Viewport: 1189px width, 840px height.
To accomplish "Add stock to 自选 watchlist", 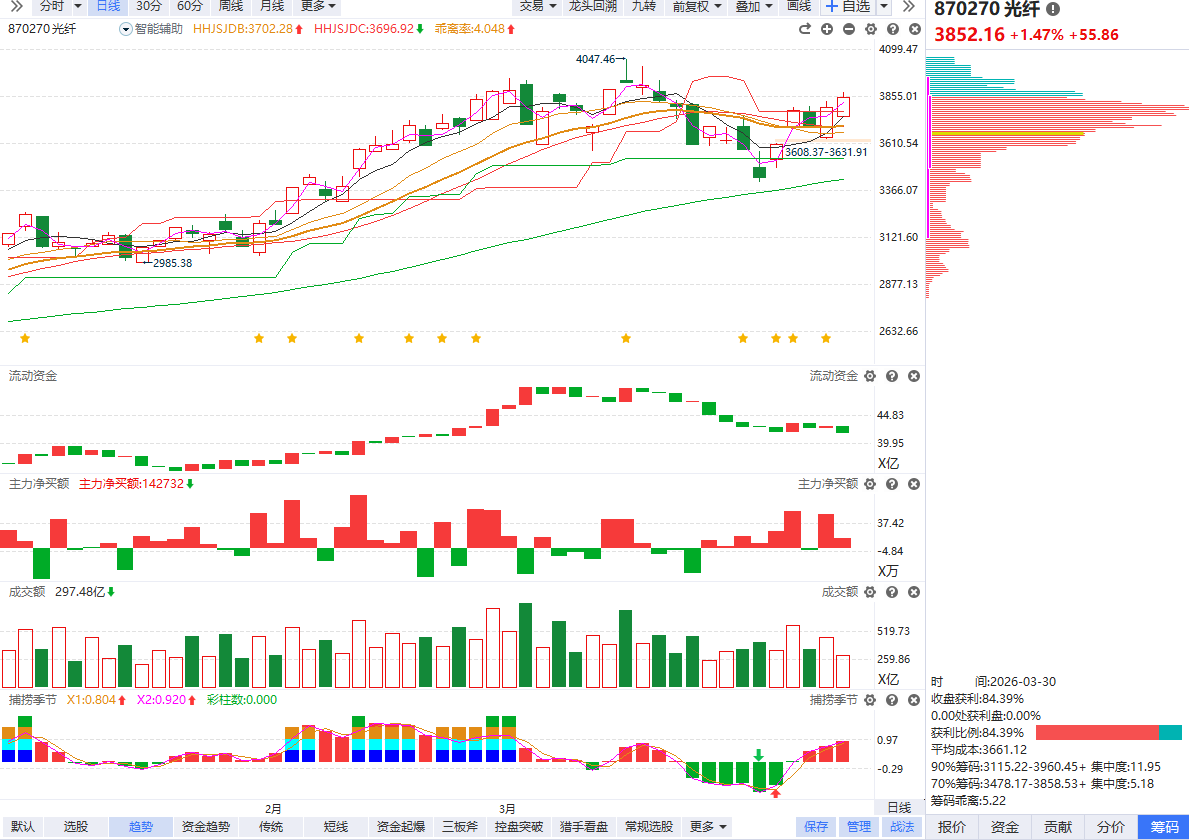I will click(846, 6).
